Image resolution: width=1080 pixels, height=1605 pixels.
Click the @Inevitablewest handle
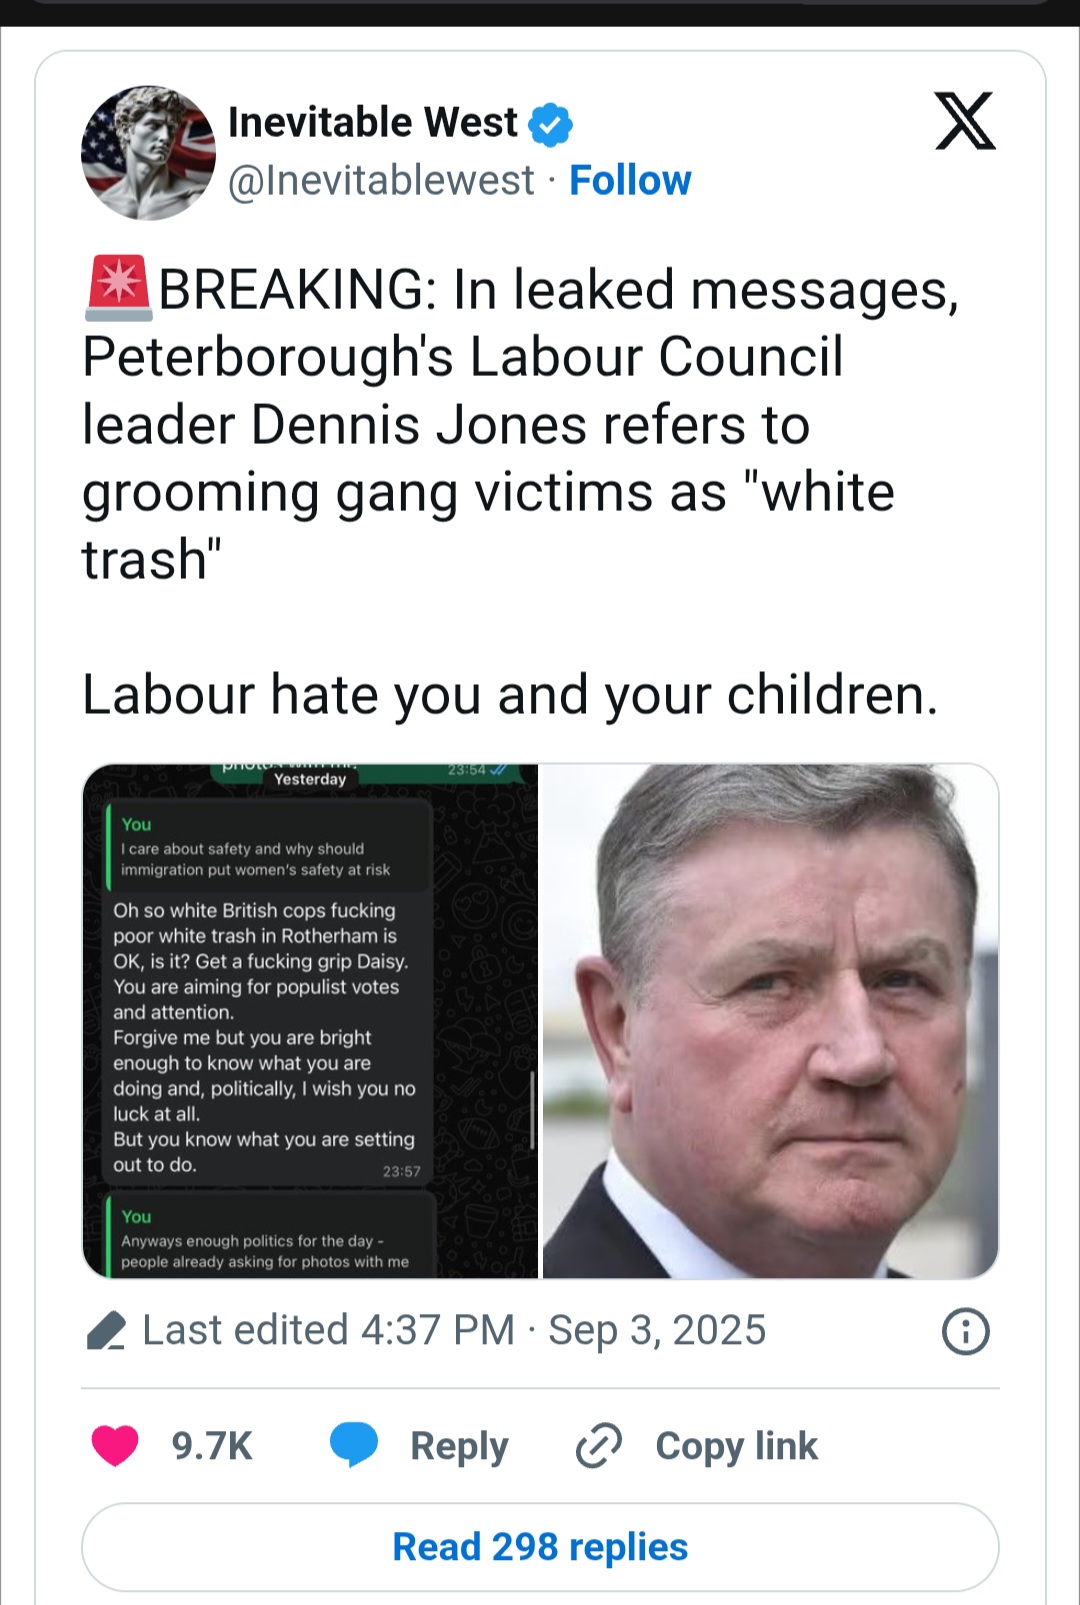point(381,181)
